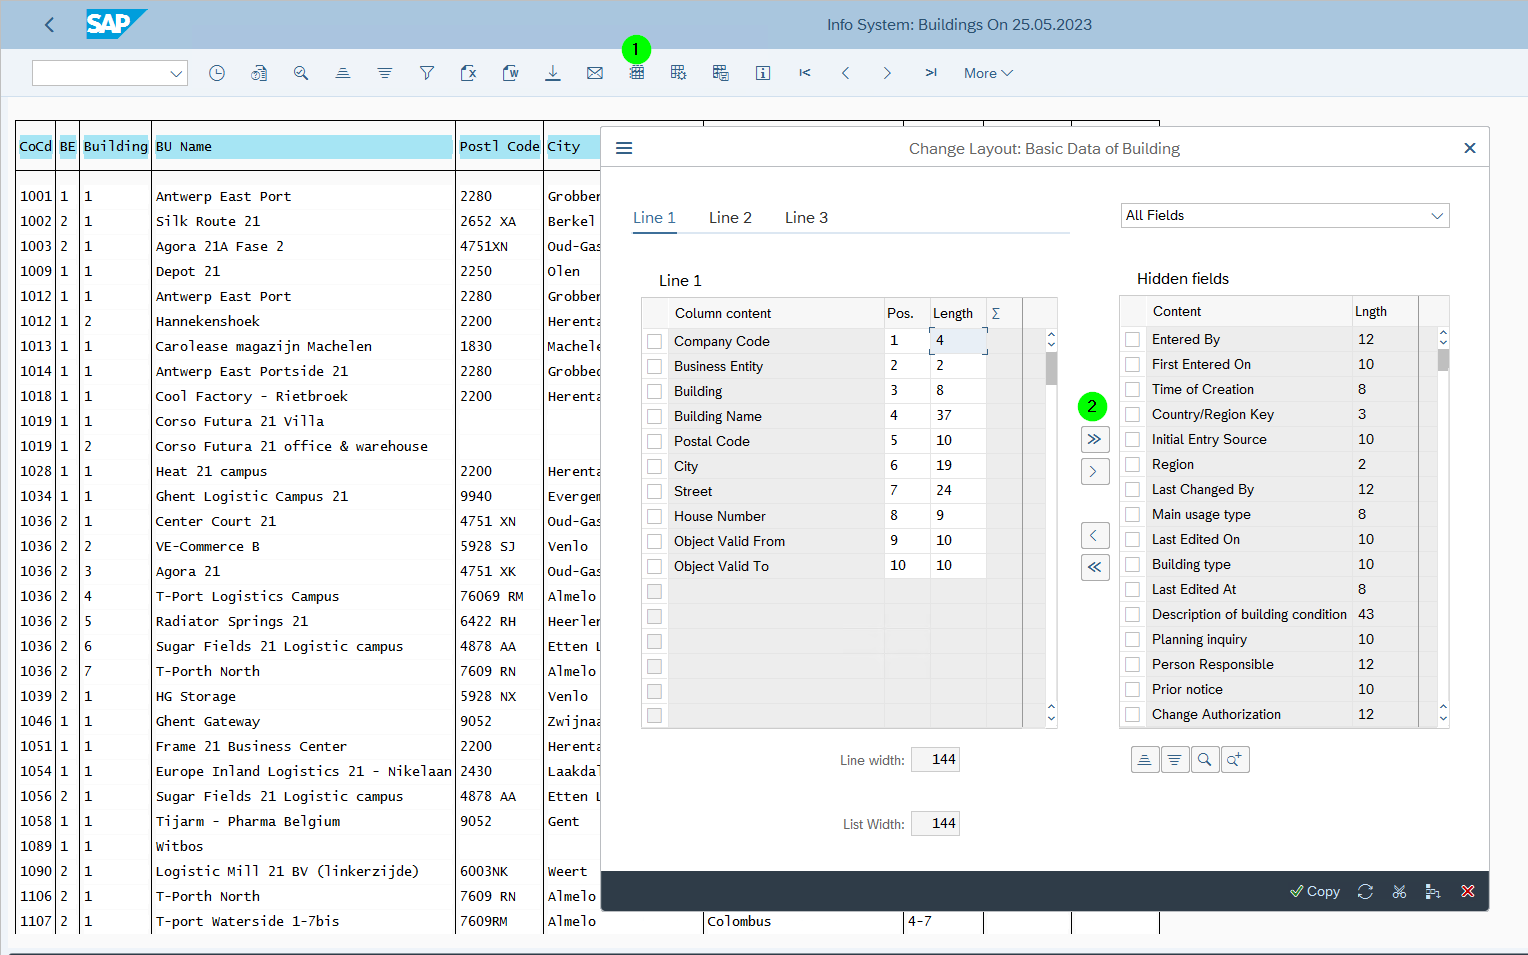Viewport: 1528px width, 955px height.
Task: Click the Column content header
Action: (776, 313)
